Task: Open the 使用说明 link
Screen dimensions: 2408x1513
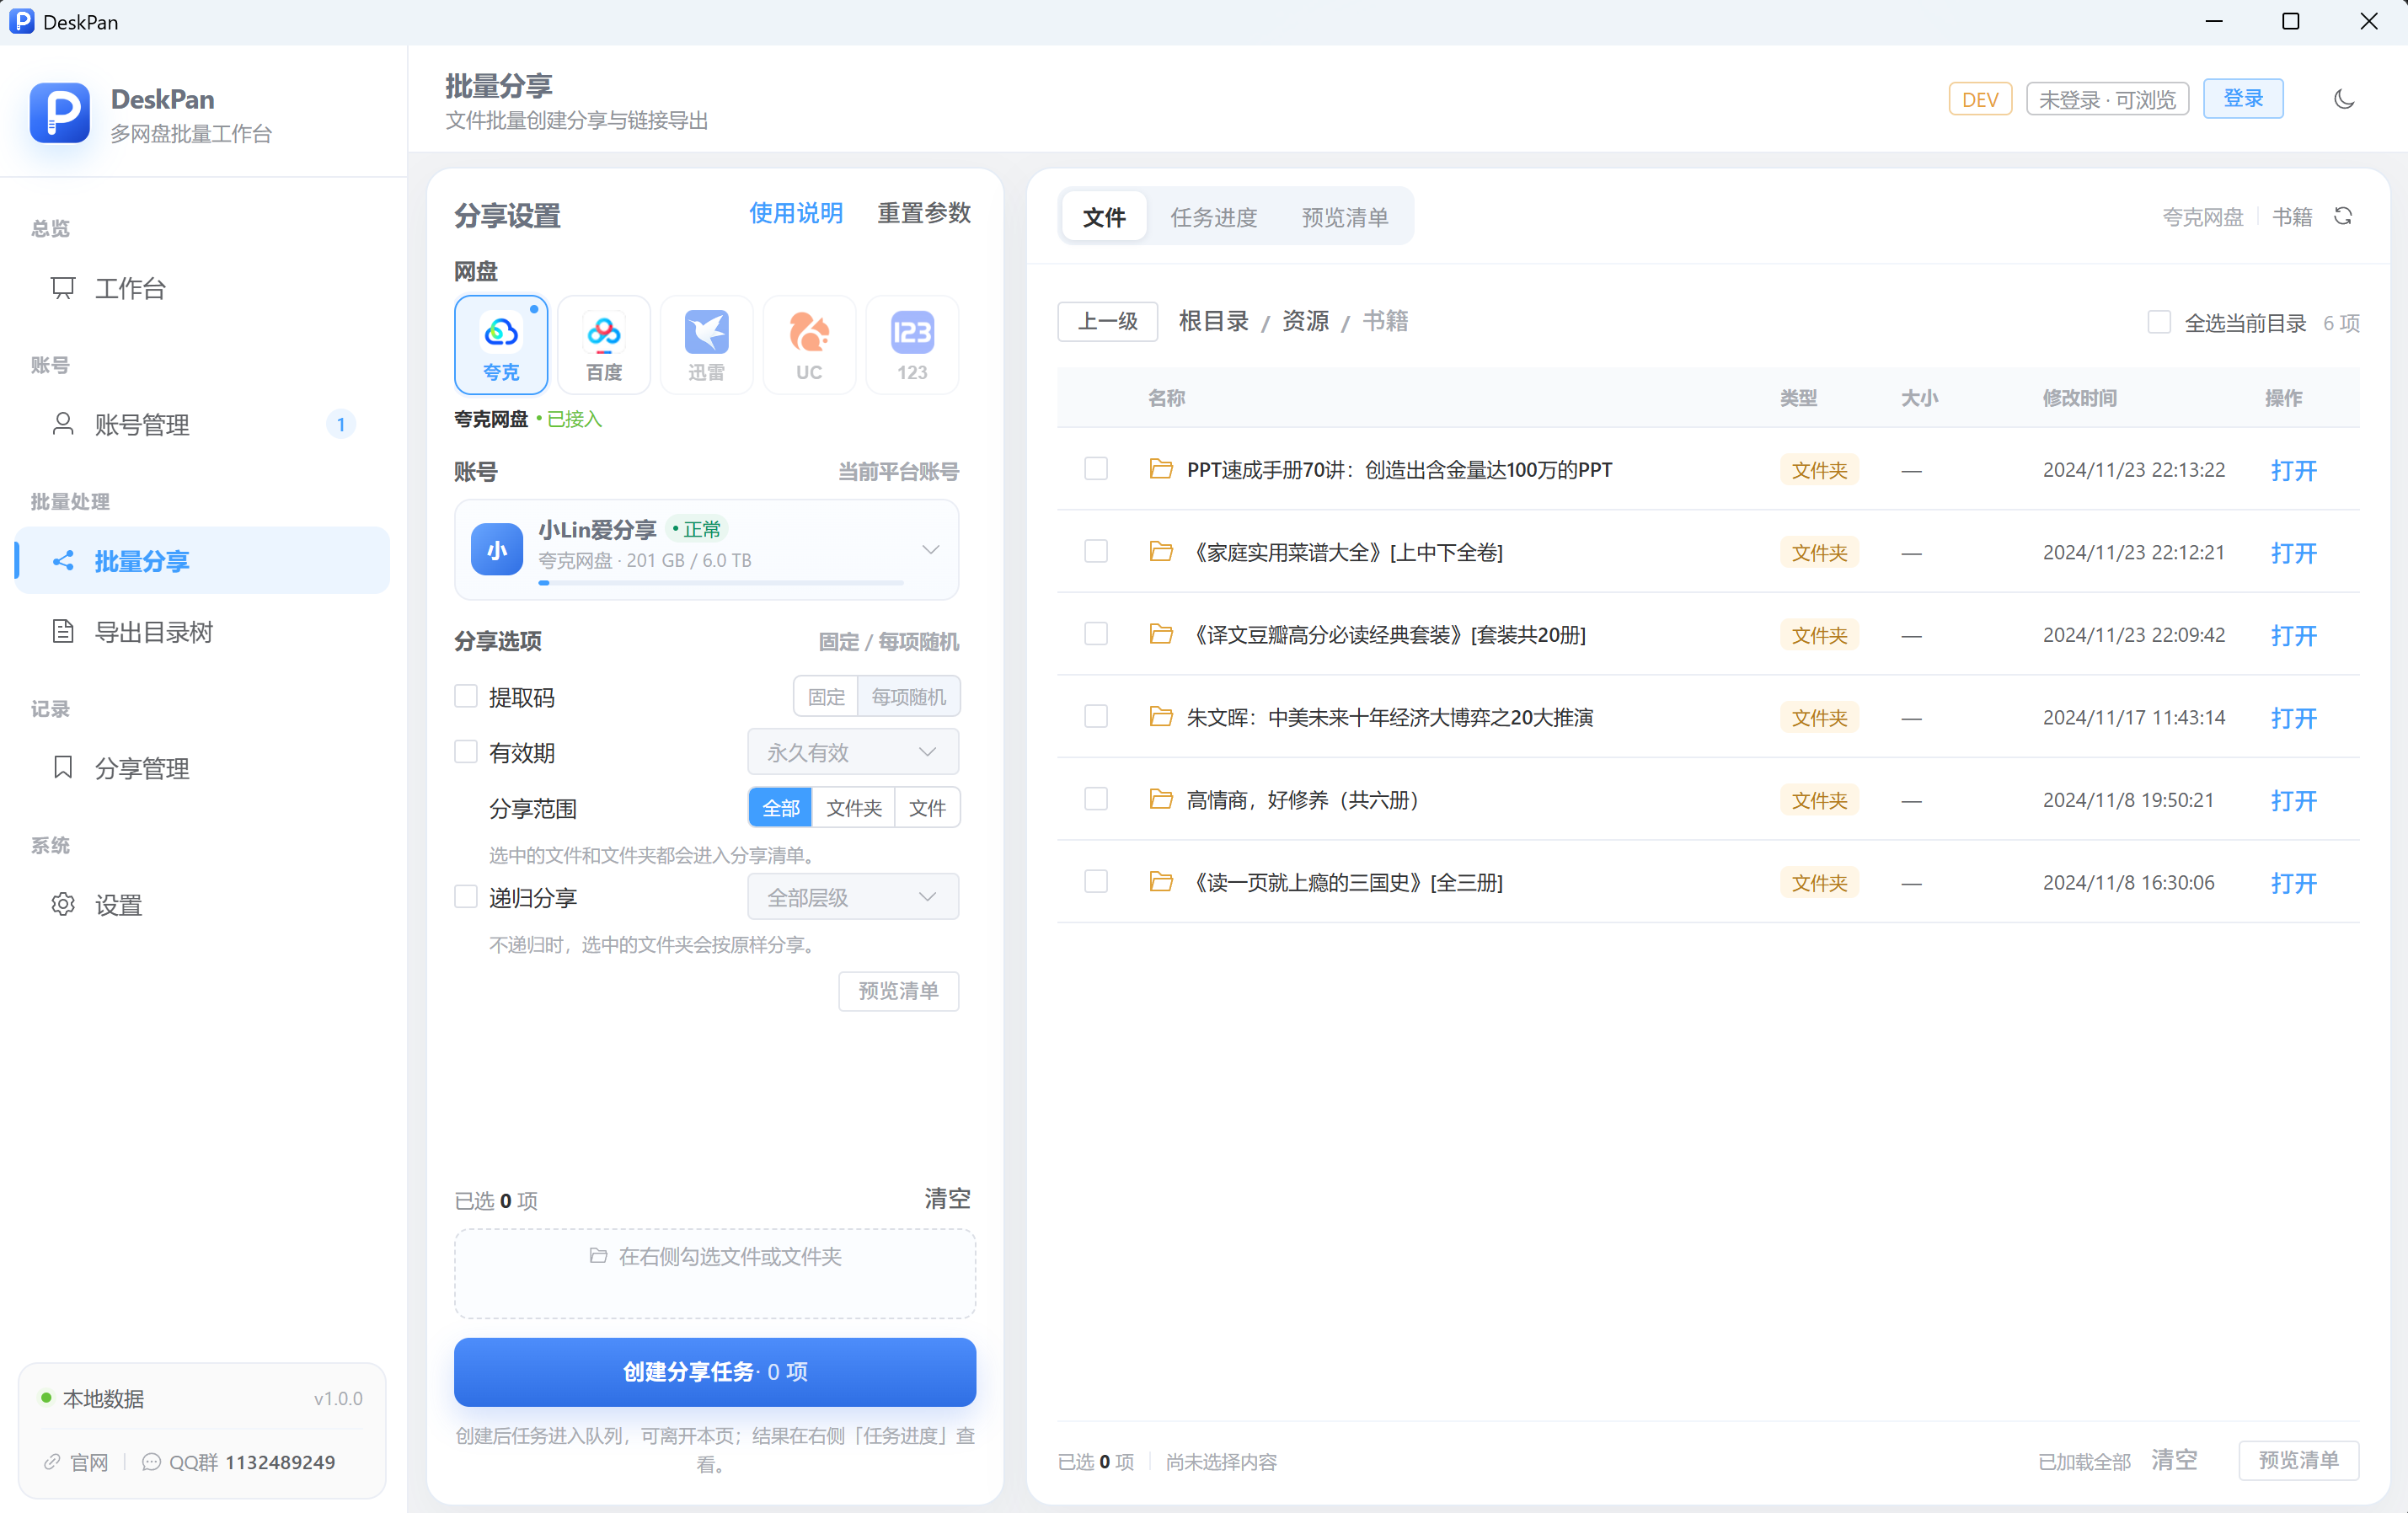Action: tap(796, 214)
